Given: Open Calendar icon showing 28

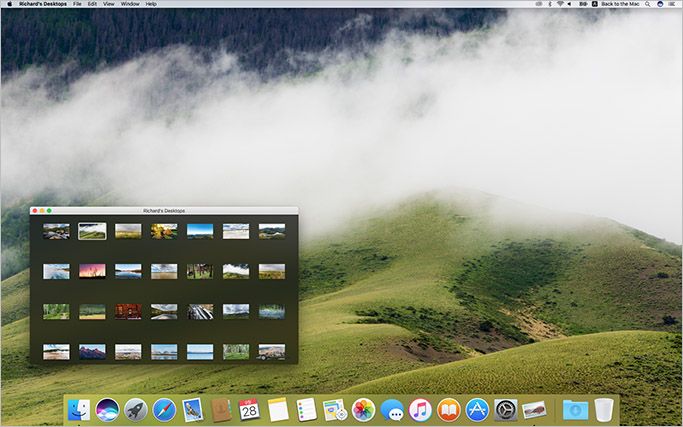Looking at the screenshot, I should [249, 410].
